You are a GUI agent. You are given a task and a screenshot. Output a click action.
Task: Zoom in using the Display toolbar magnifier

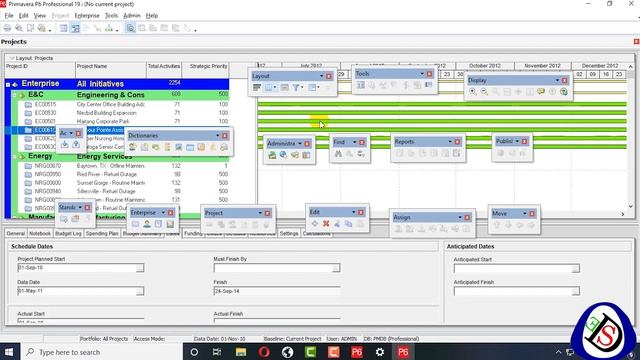(473, 92)
